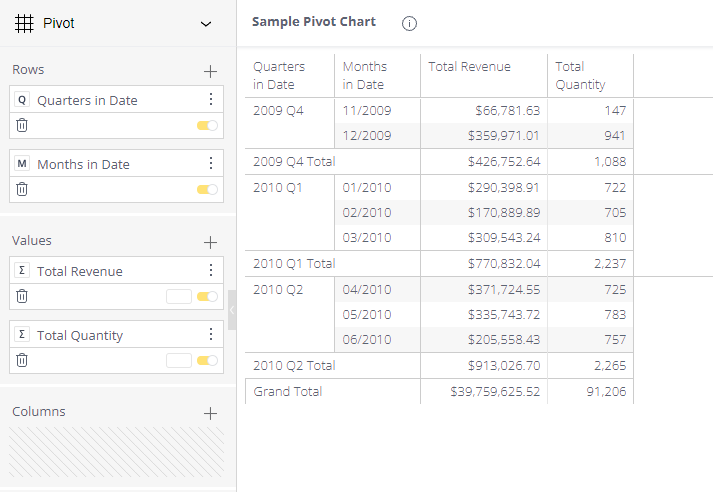This screenshot has width=713, height=492.
Task: Pick color swatch for Total Revenue
Action: pyautogui.click(x=178, y=296)
